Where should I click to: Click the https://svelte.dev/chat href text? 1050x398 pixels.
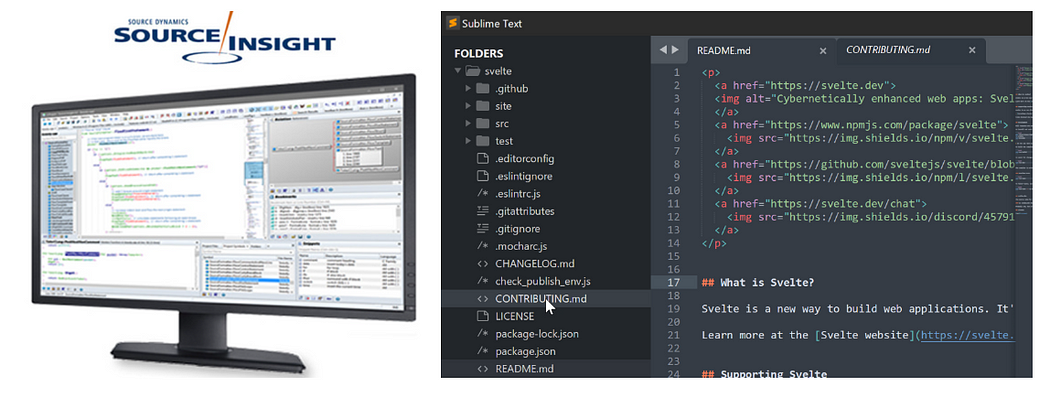847,204
